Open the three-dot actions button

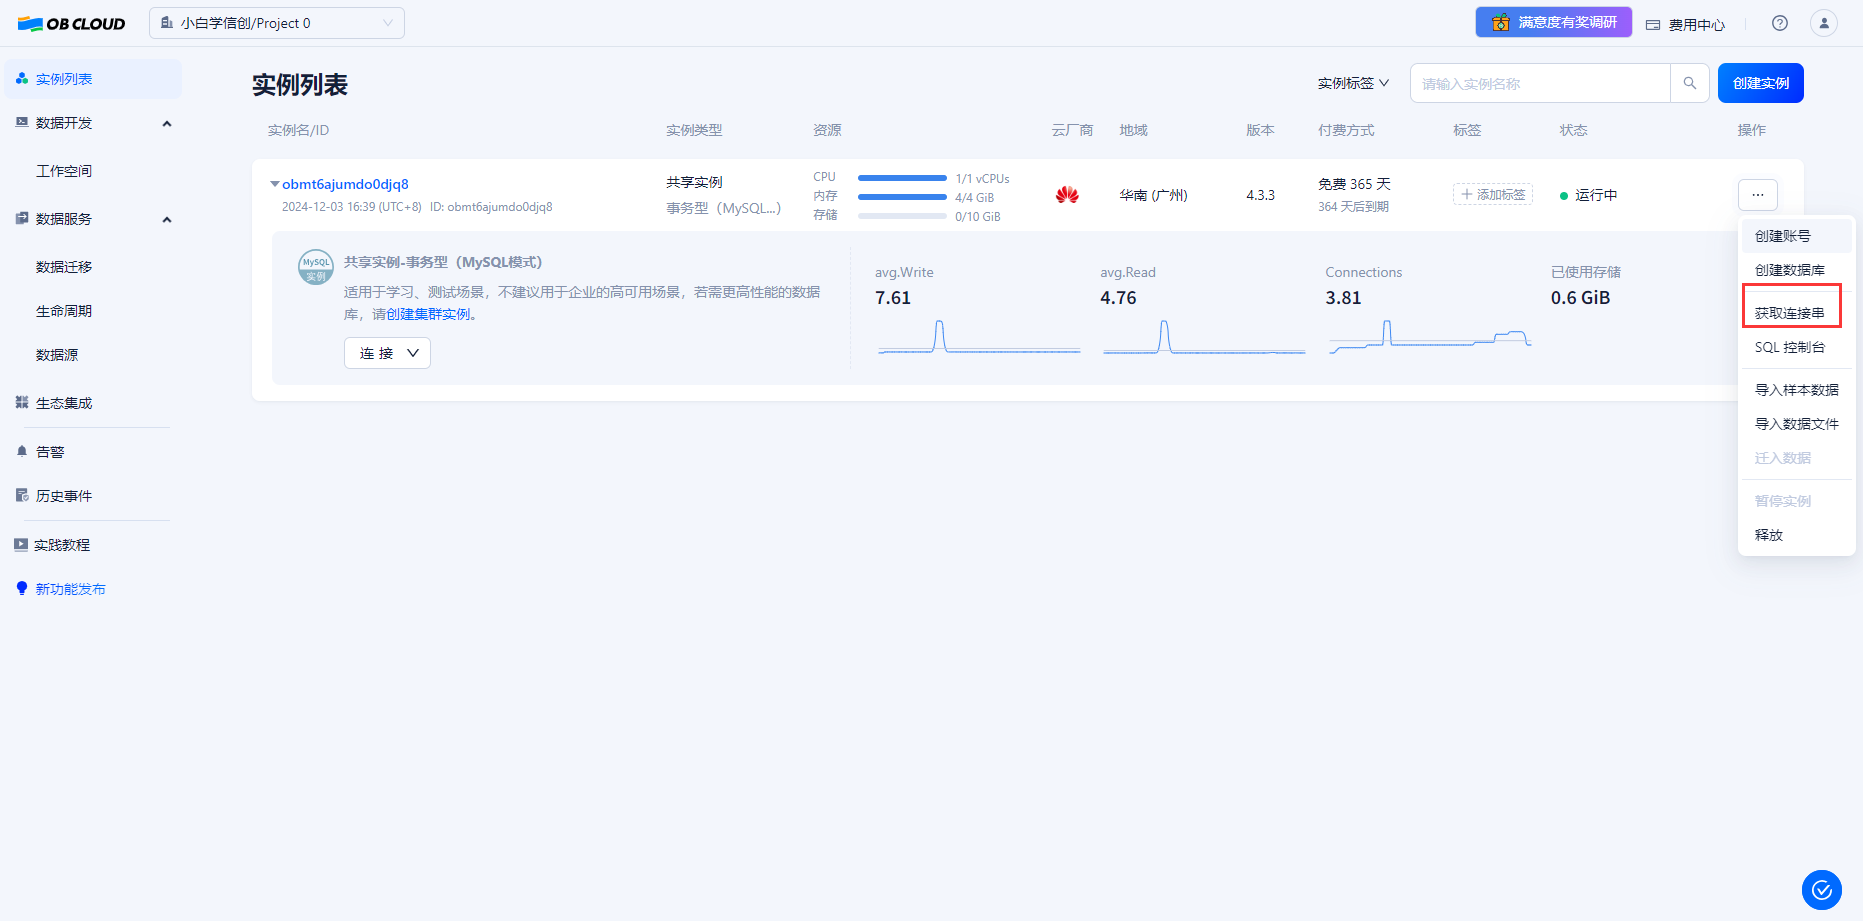pos(1758,195)
